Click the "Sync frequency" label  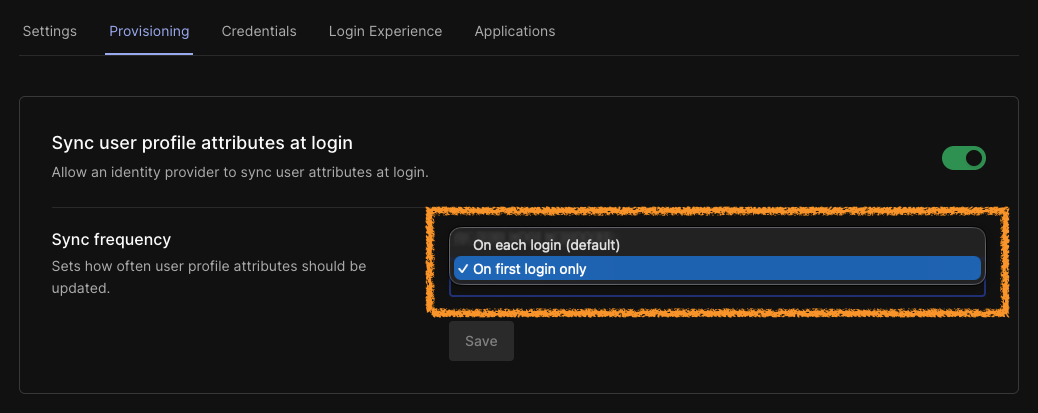[111, 240]
